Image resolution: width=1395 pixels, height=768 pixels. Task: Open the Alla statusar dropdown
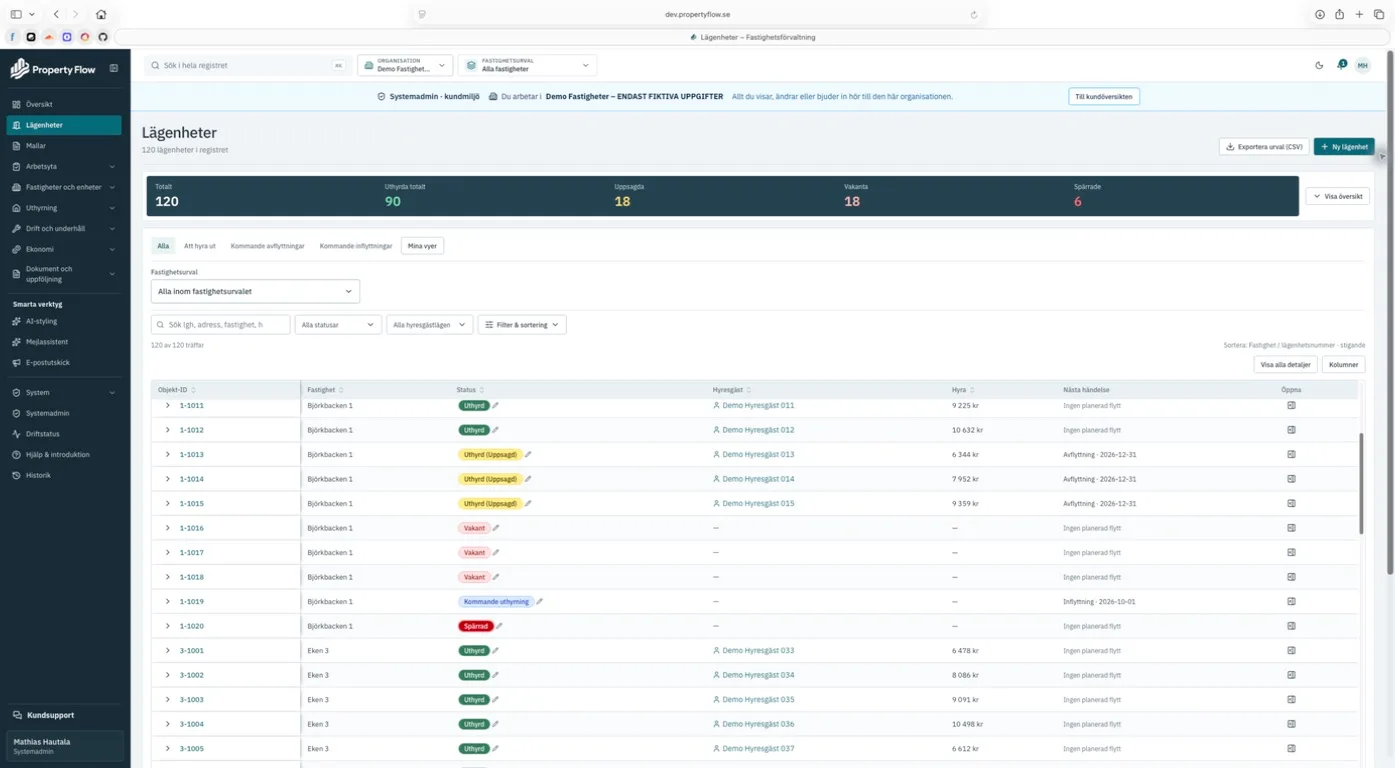coord(338,324)
